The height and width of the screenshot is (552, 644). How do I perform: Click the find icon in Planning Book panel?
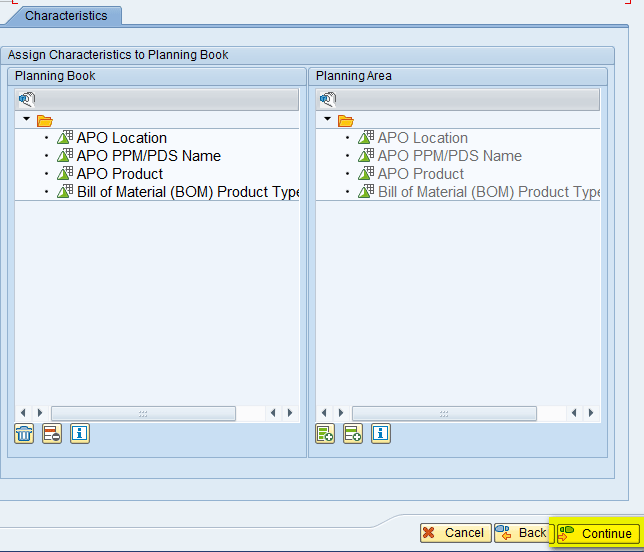(27, 99)
